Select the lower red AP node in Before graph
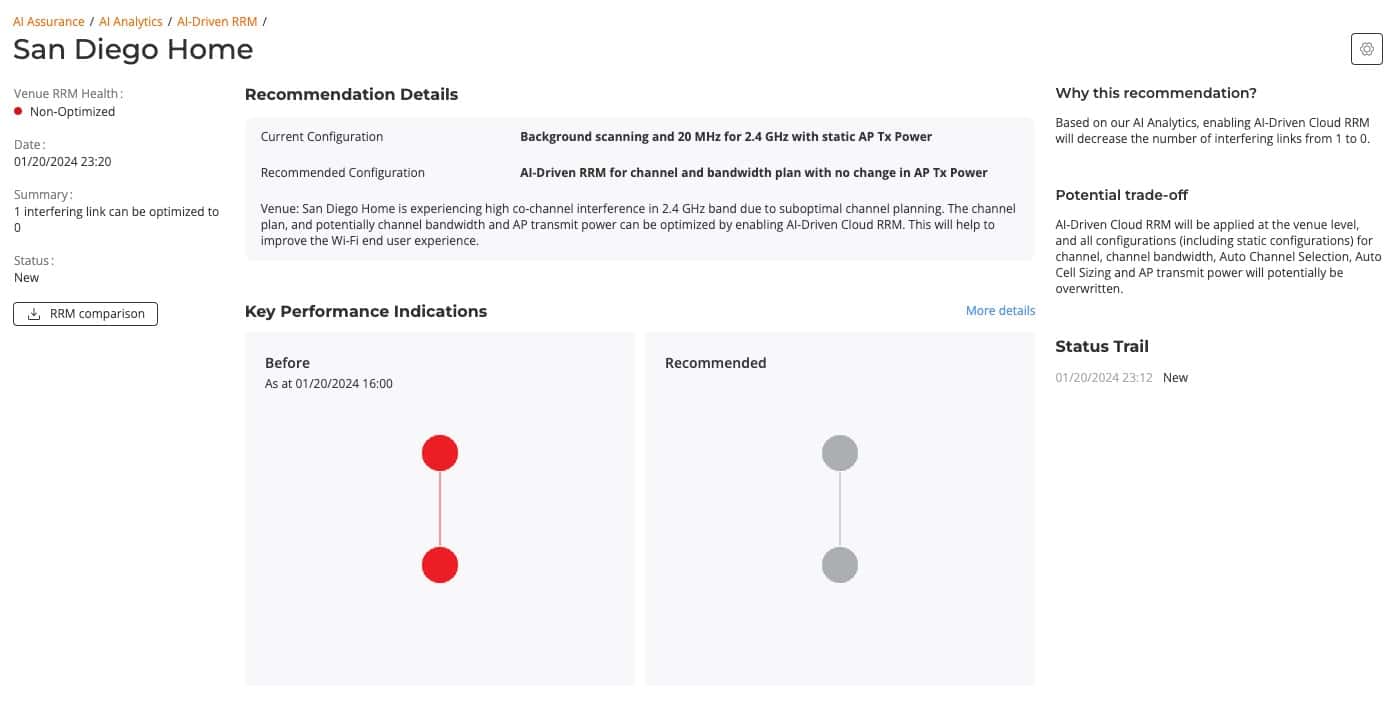This screenshot has width=1394, height=702. [x=440, y=565]
